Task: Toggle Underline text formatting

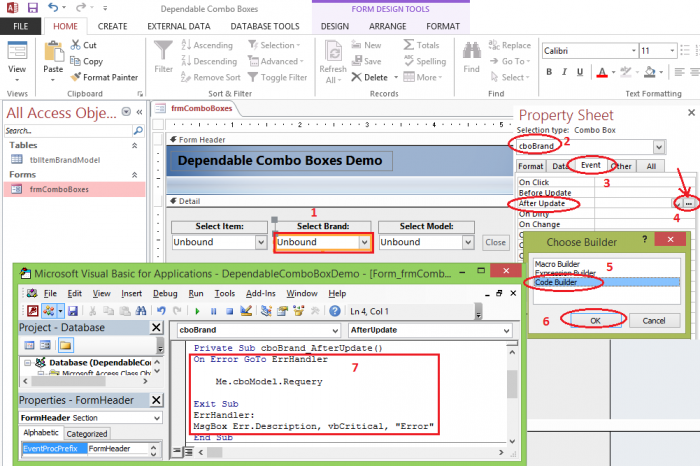Action: pyautogui.click(x=580, y=72)
